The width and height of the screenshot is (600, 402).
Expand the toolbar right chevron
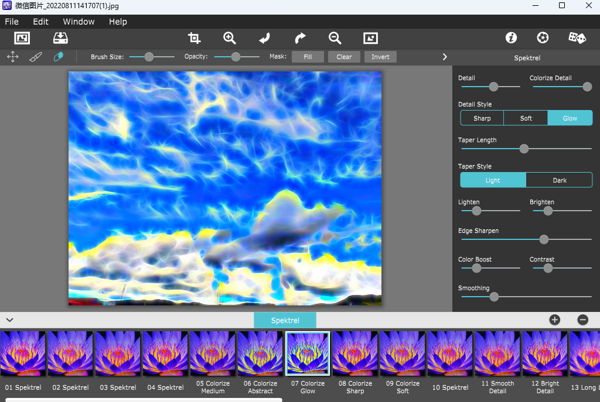point(445,57)
